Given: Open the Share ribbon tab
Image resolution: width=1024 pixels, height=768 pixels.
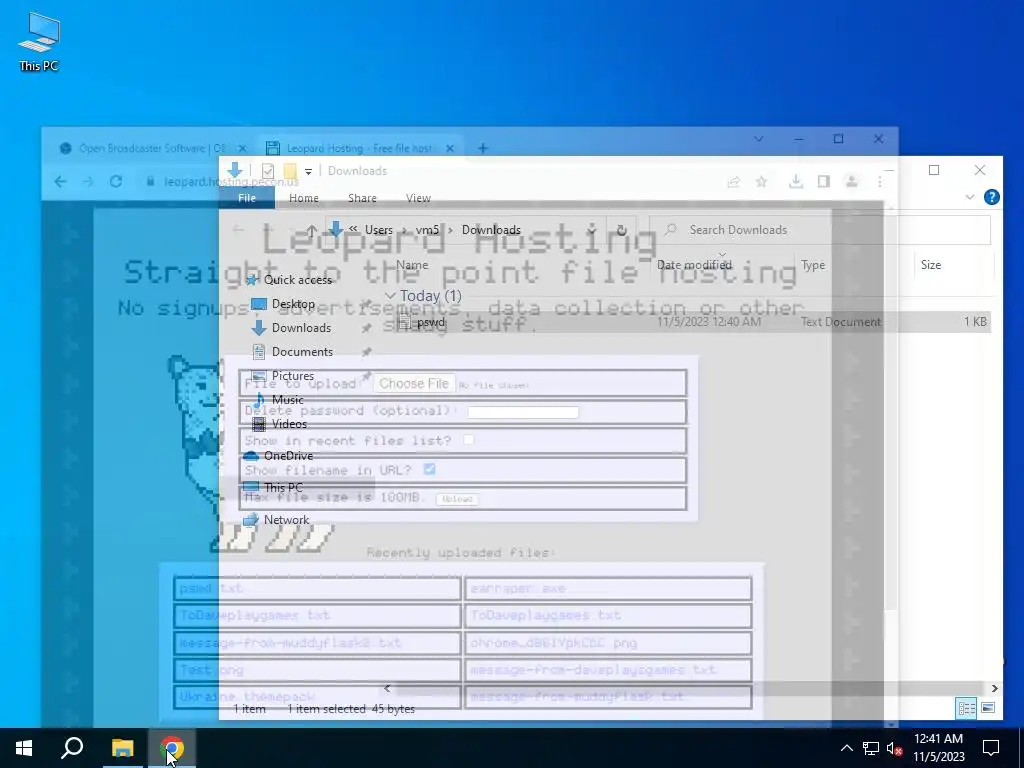Looking at the screenshot, I should pos(362,198).
